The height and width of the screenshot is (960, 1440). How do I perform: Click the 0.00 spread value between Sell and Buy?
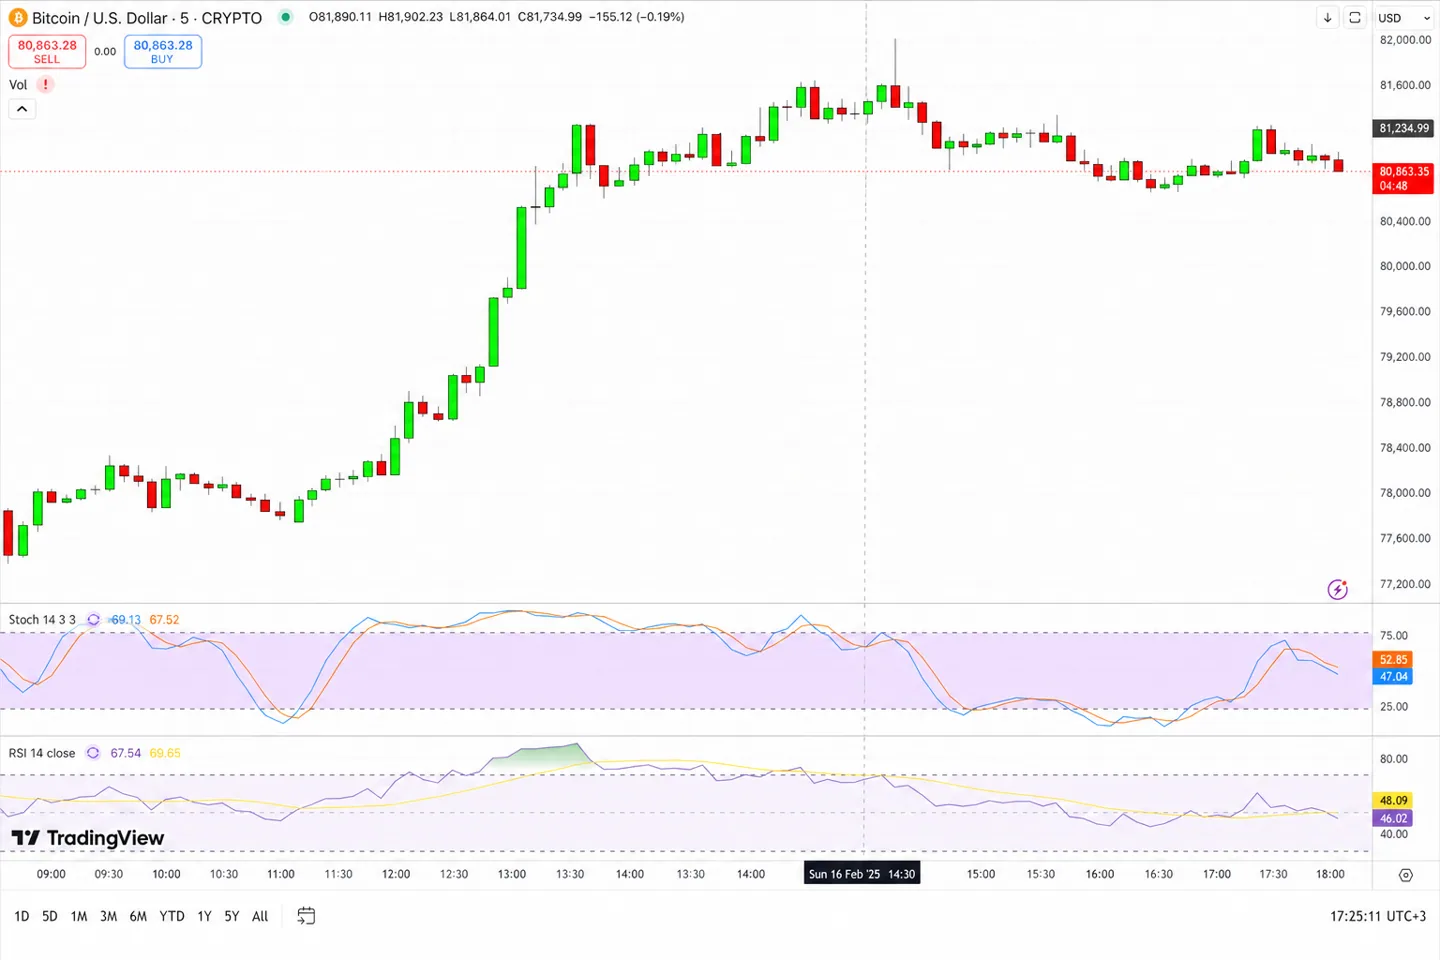[x=105, y=52]
